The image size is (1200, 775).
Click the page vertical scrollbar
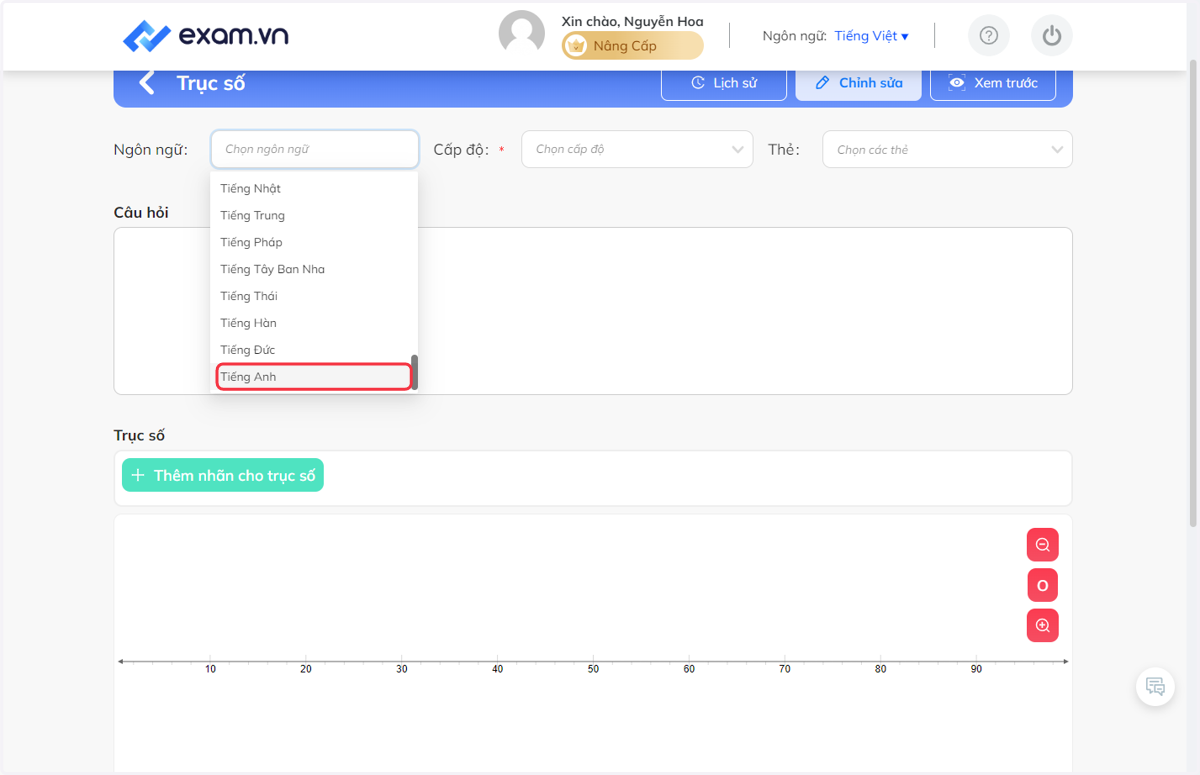point(1192,293)
